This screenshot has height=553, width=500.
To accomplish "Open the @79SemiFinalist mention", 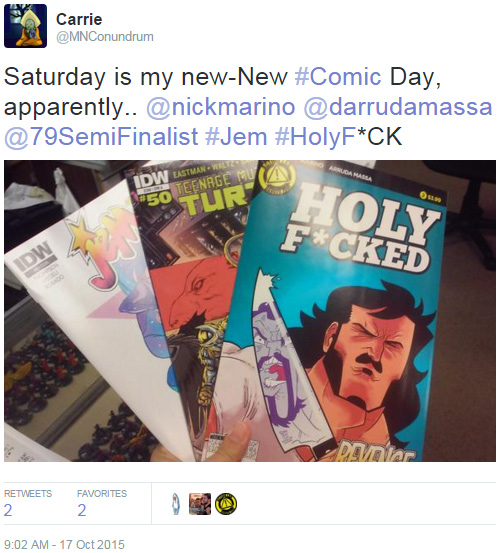I will (x=101, y=136).
